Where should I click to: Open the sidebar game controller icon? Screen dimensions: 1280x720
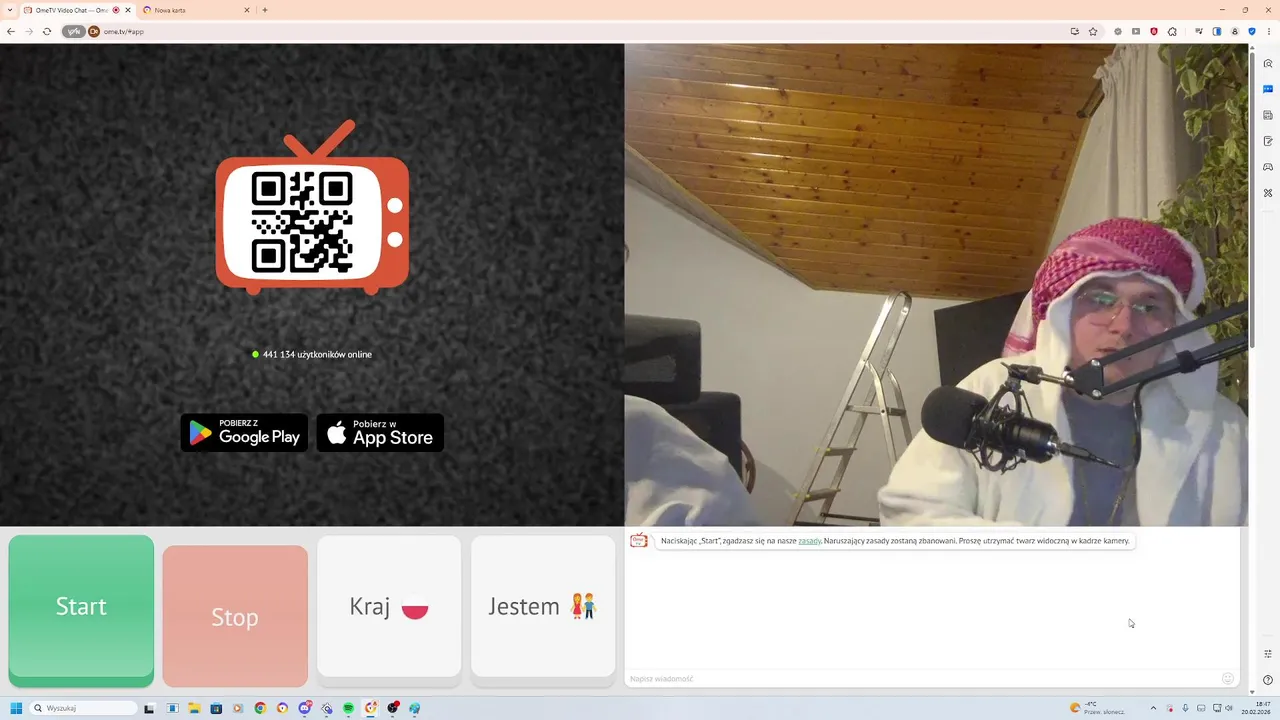point(1268,167)
